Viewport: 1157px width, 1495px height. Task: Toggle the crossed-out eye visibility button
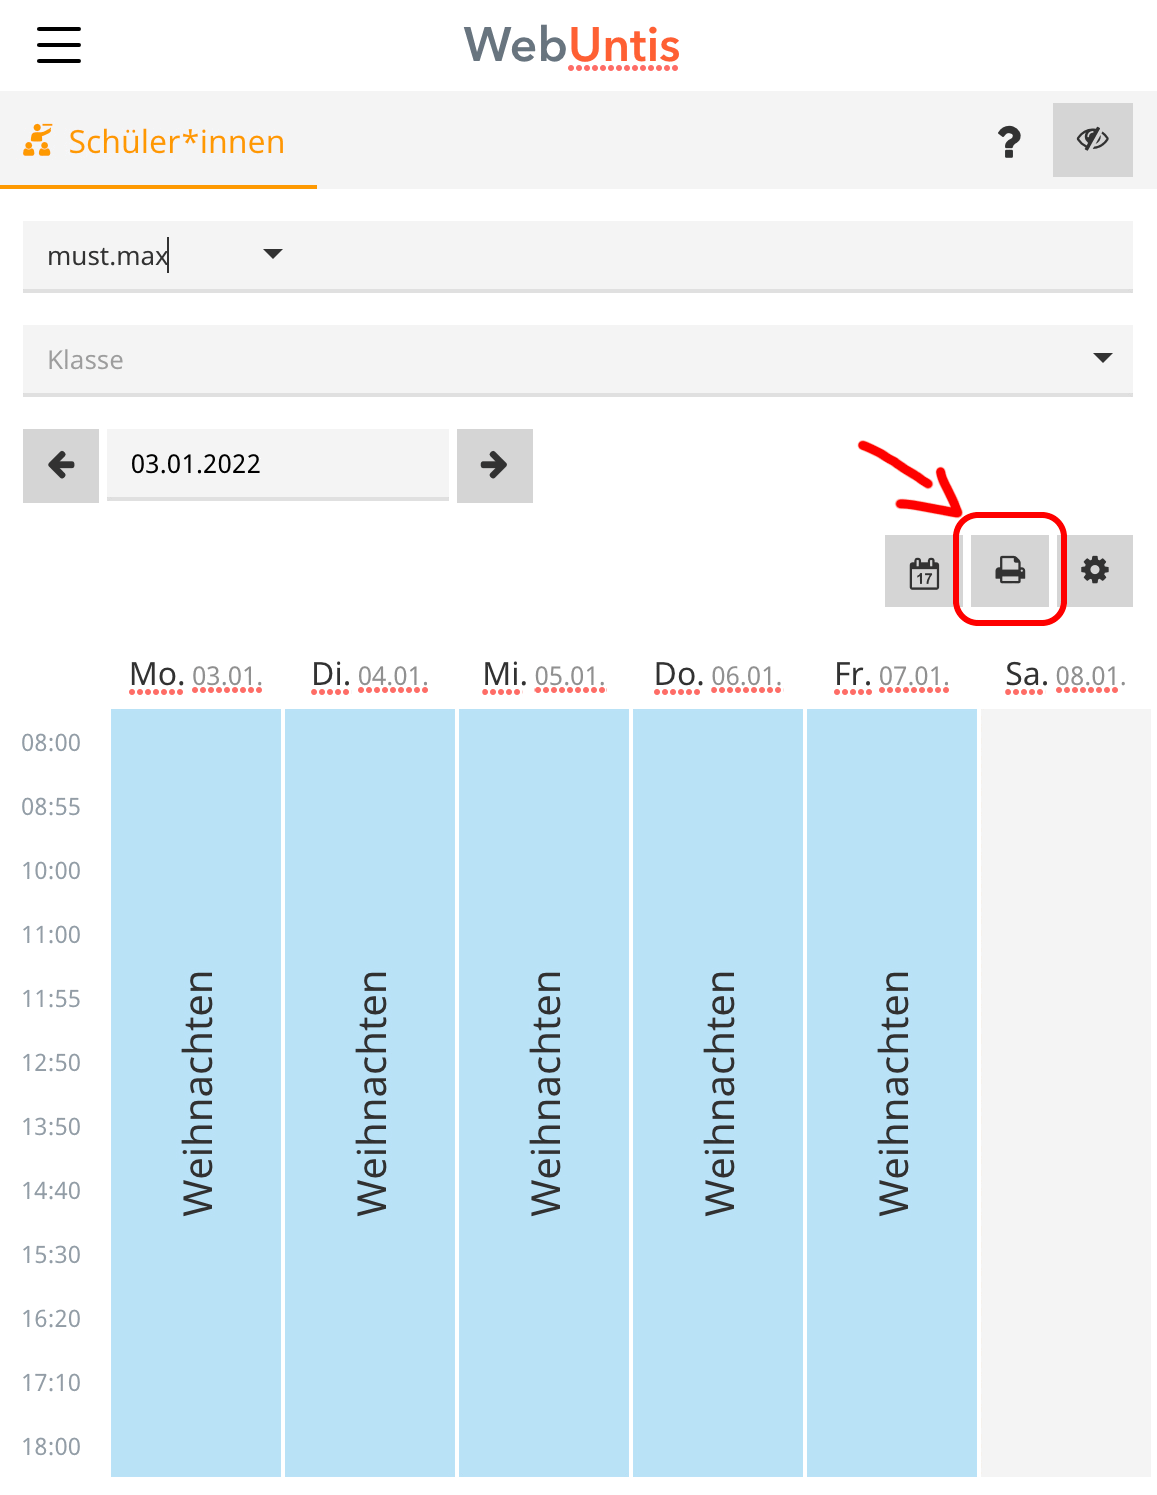click(1092, 140)
